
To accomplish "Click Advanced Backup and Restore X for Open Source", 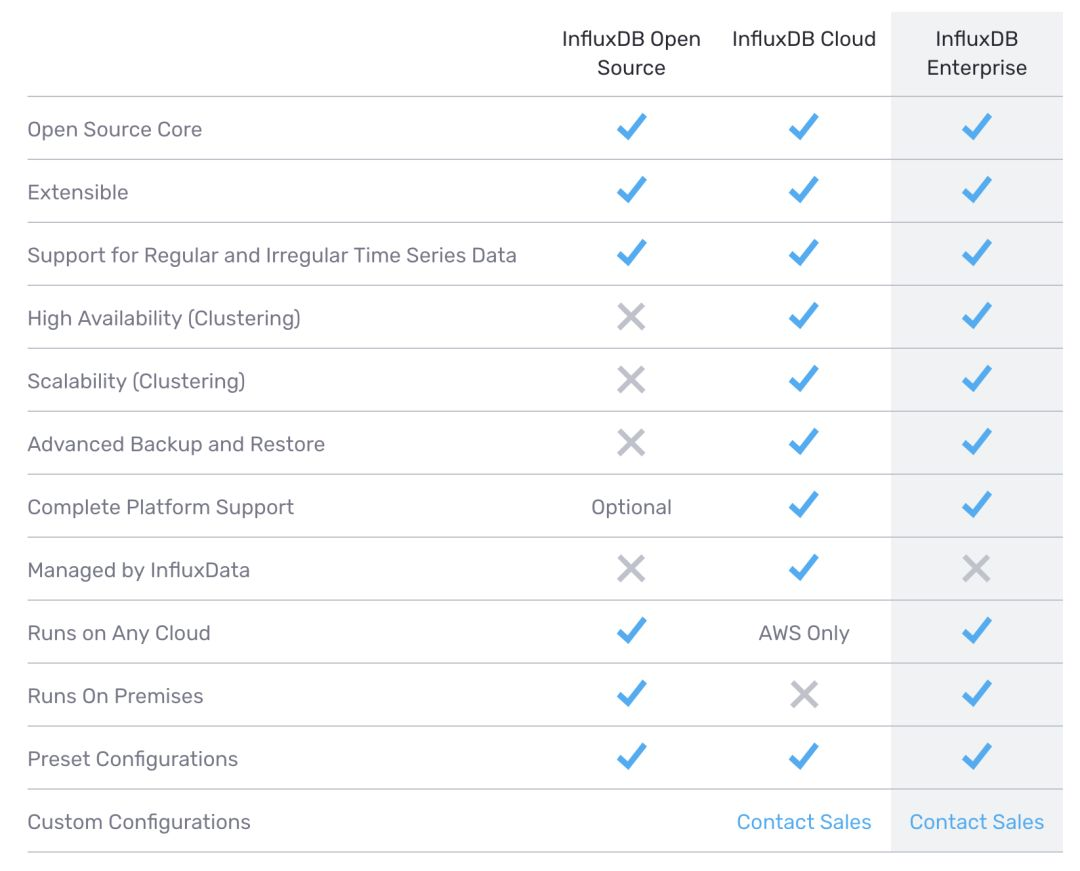I will [x=631, y=443].
